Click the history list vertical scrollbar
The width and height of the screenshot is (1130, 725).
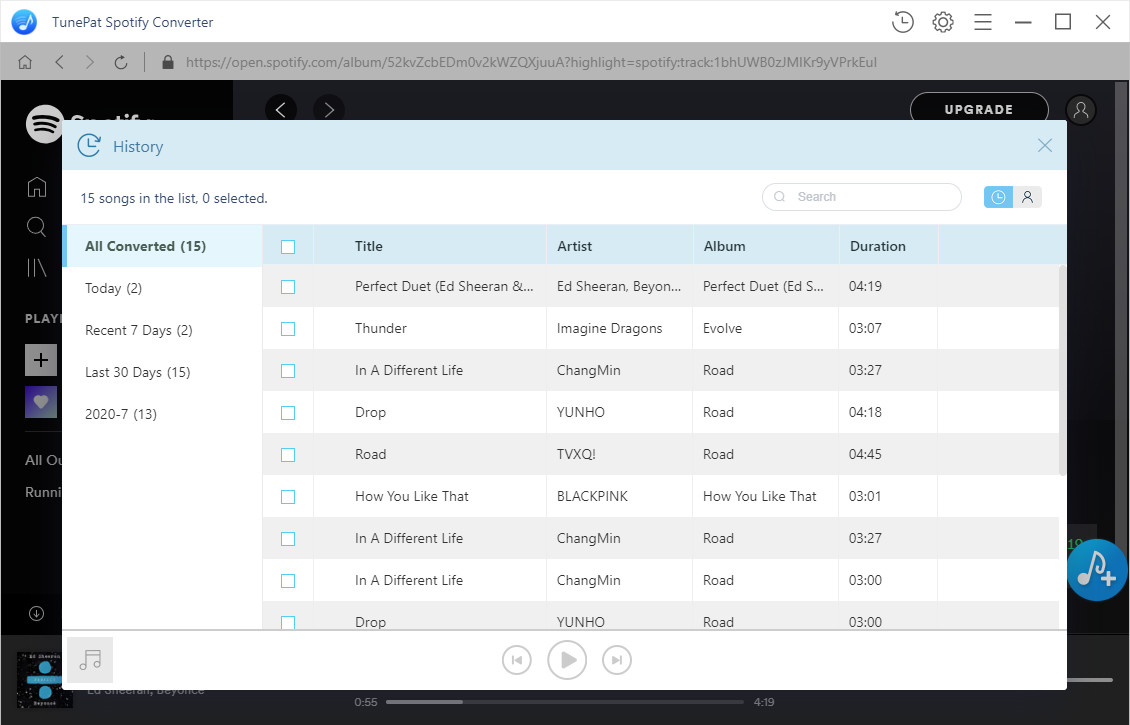(1062, 371)
